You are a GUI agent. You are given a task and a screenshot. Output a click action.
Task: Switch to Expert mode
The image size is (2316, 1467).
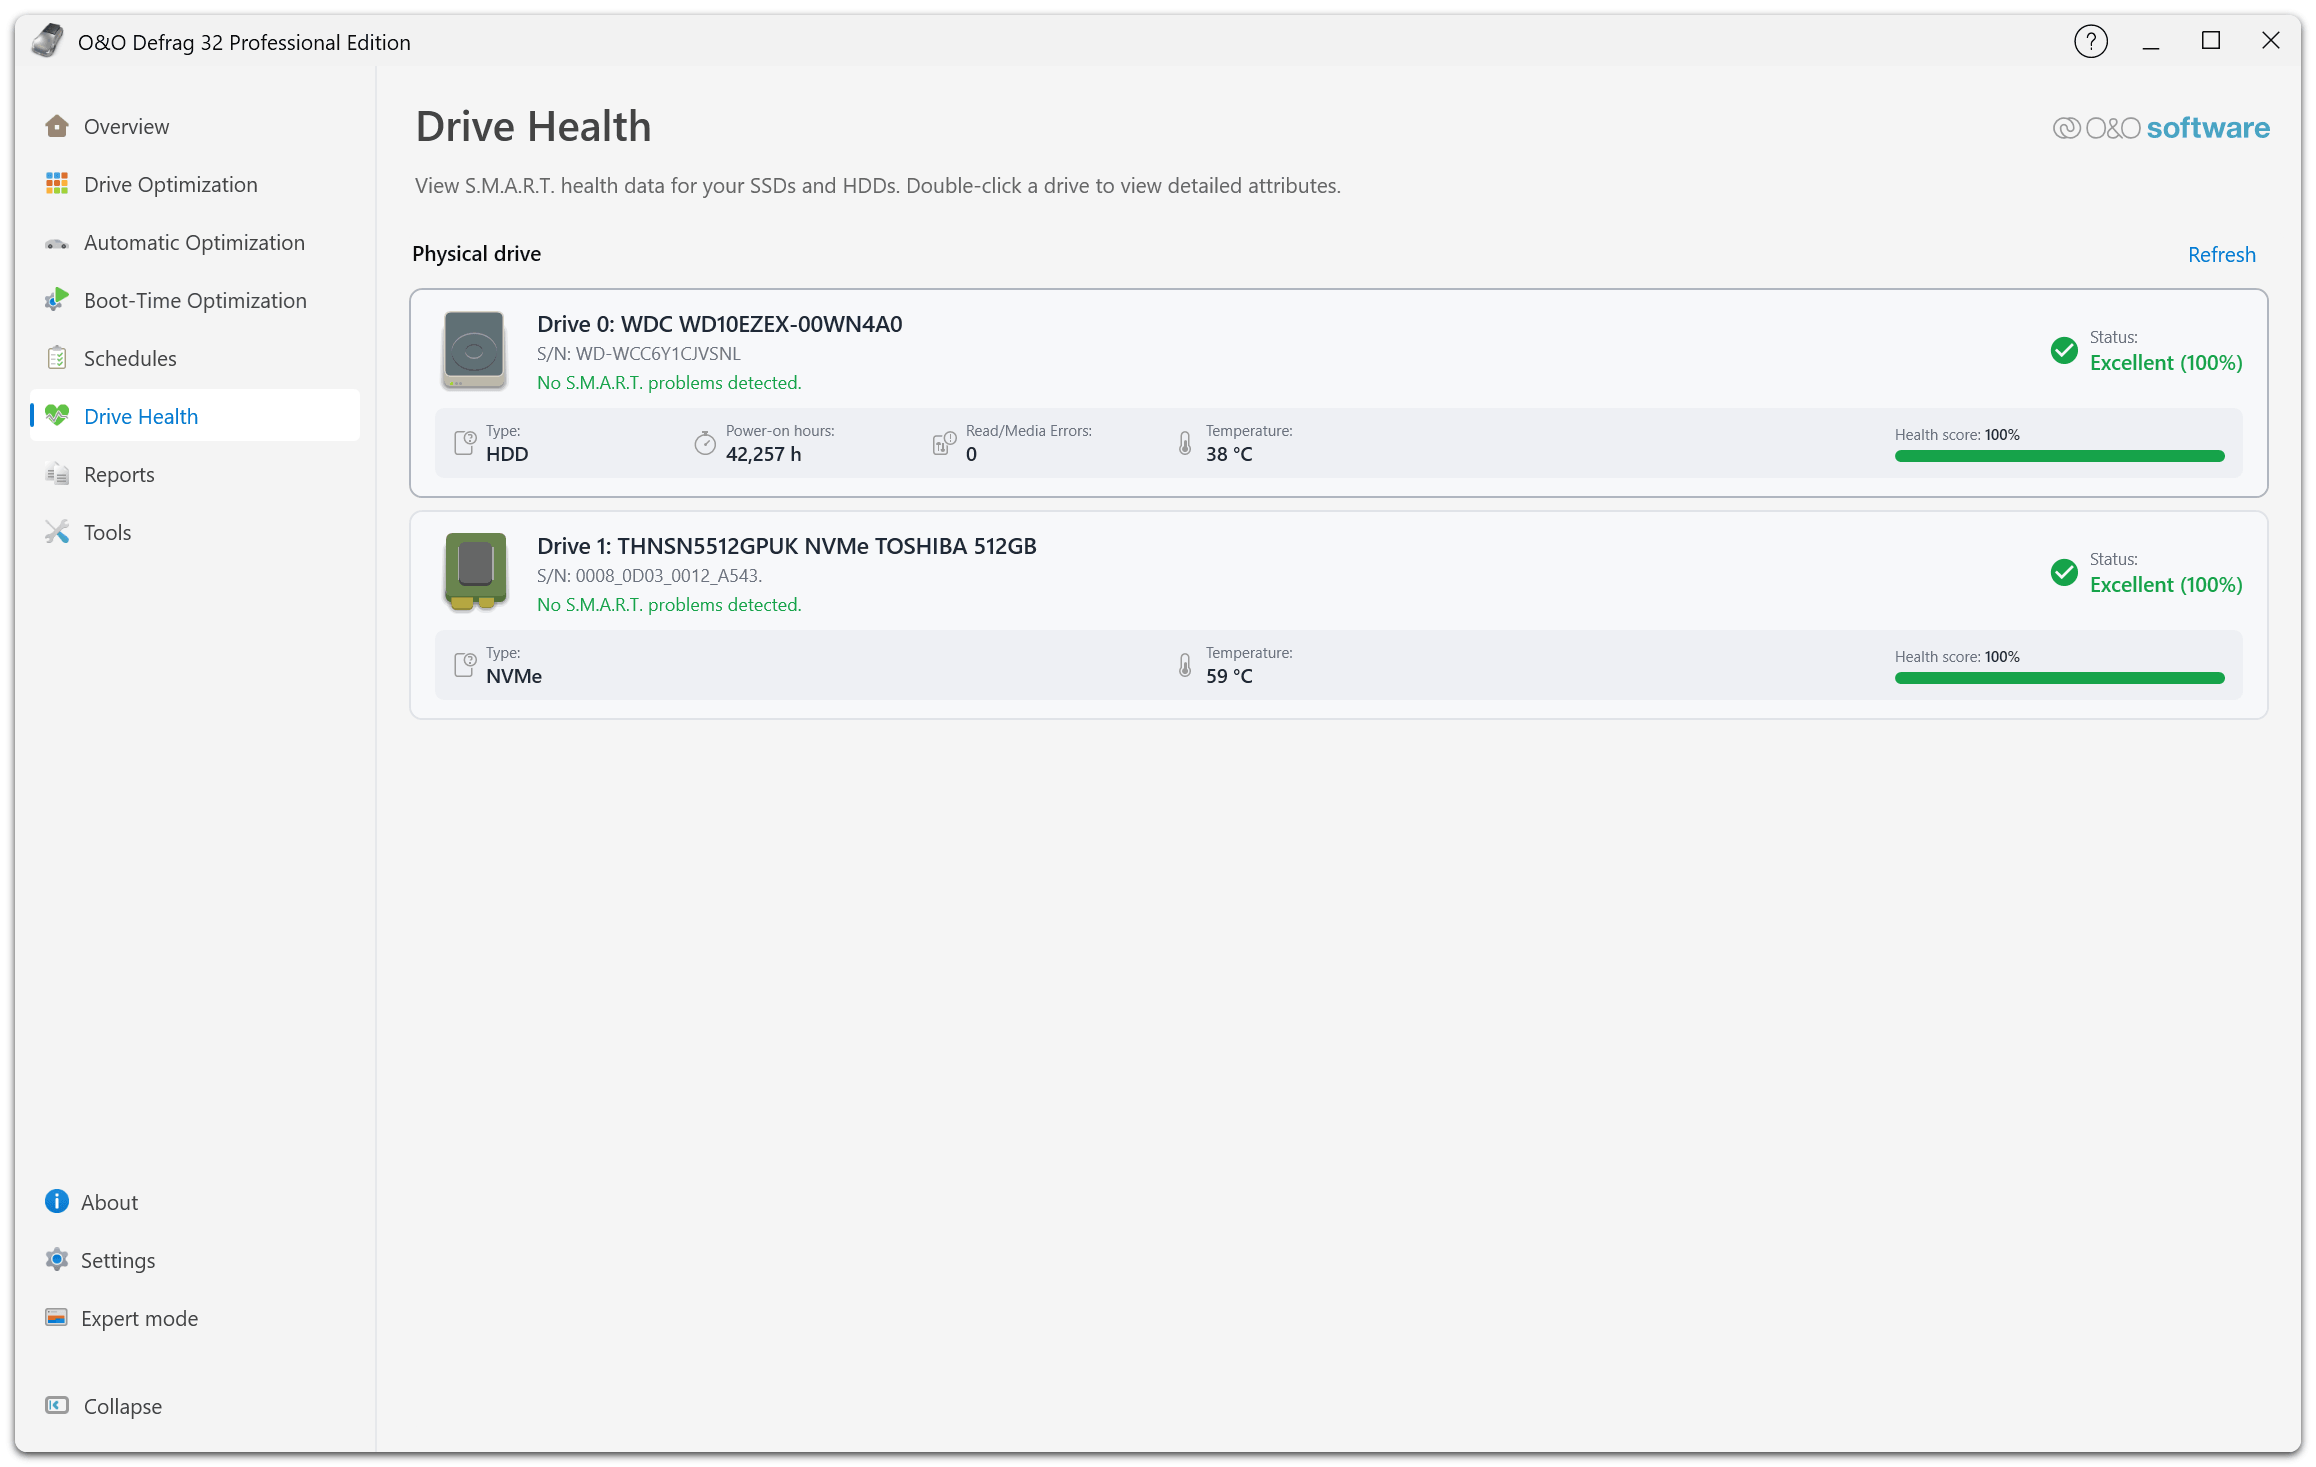point(195,1318)
